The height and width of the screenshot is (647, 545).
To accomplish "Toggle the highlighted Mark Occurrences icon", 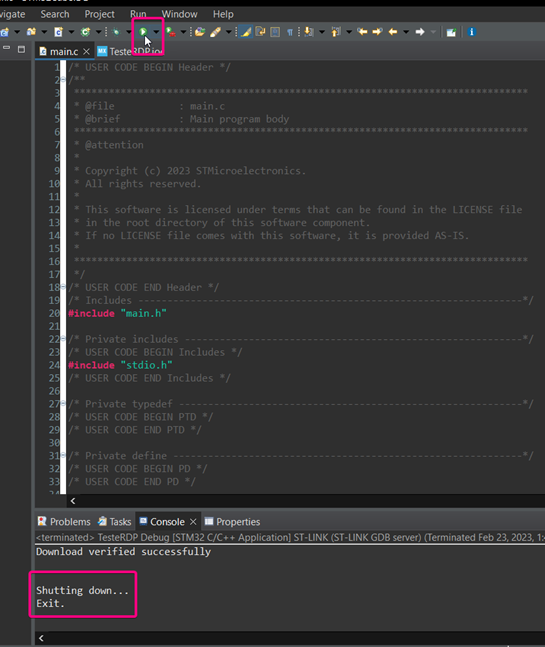I will (x=246, y=32).
